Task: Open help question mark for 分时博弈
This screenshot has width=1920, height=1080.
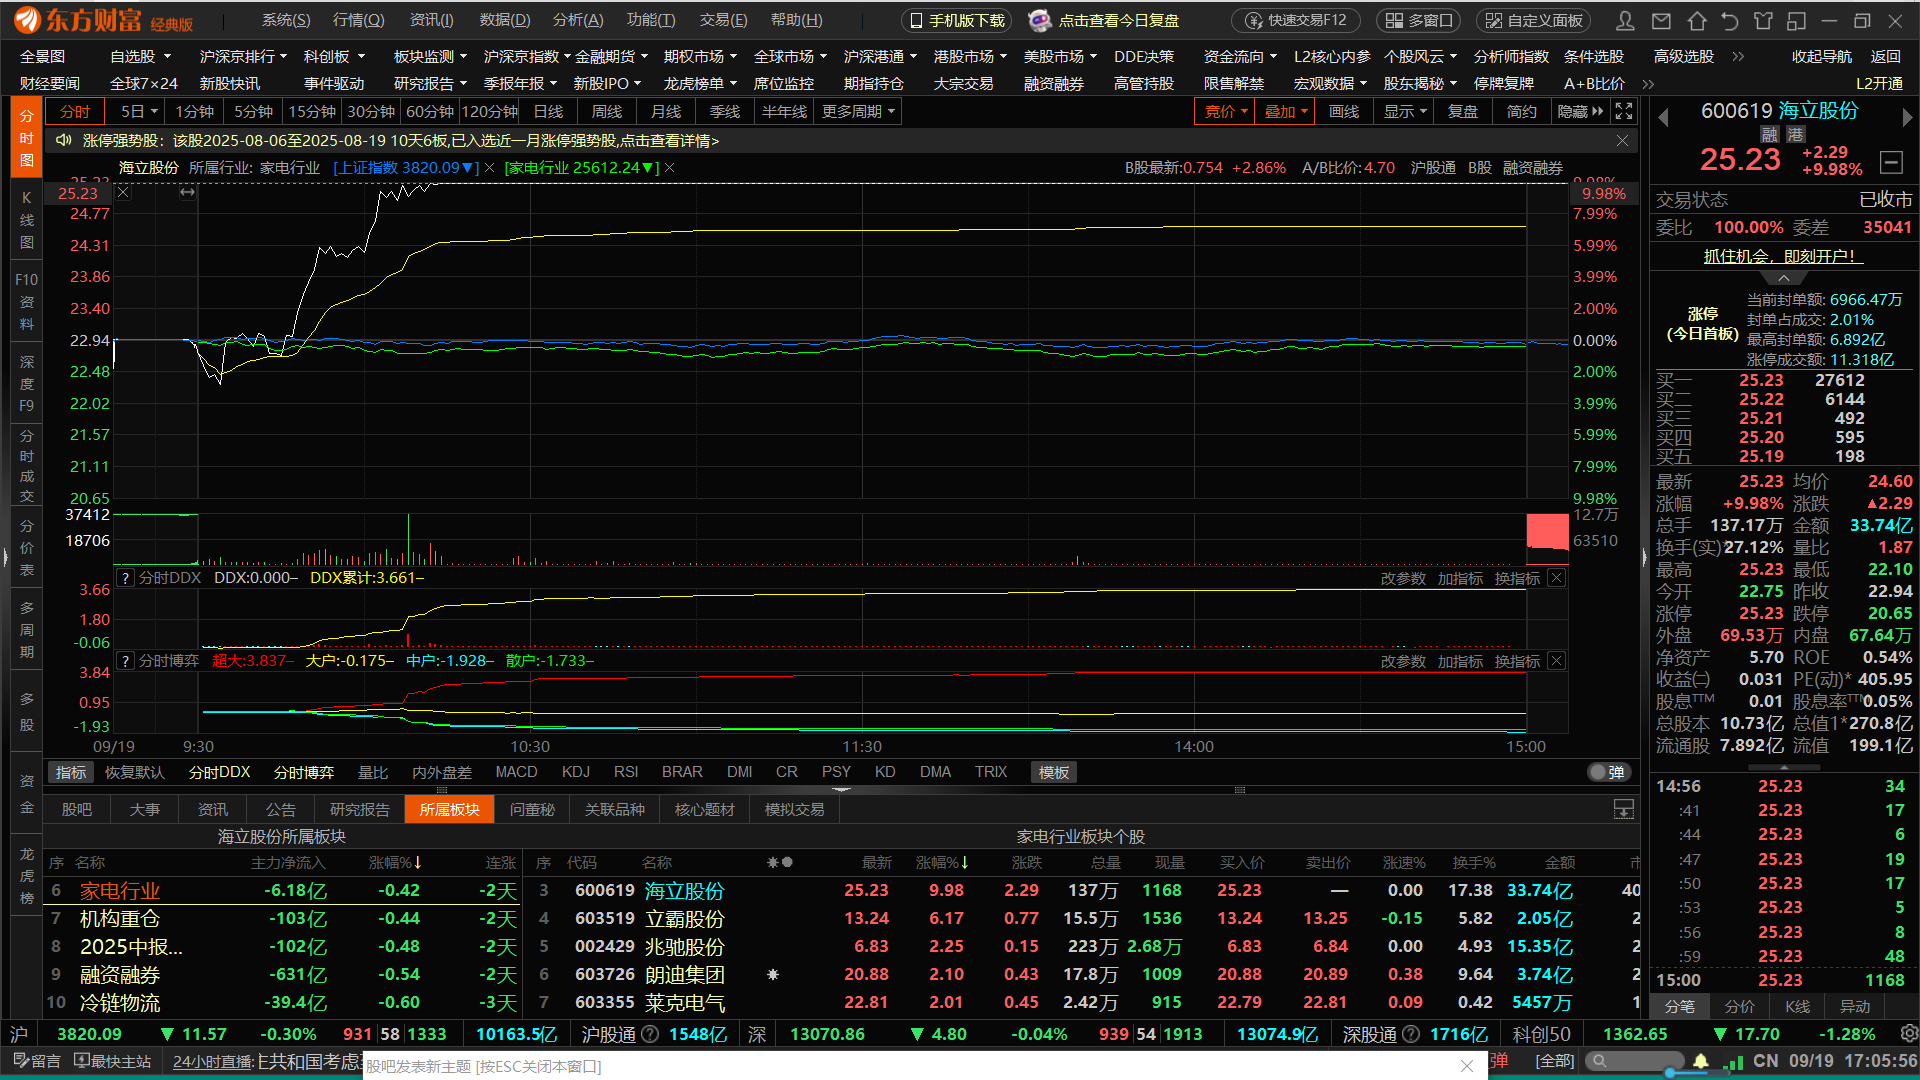Action: [x=125, y=661]
